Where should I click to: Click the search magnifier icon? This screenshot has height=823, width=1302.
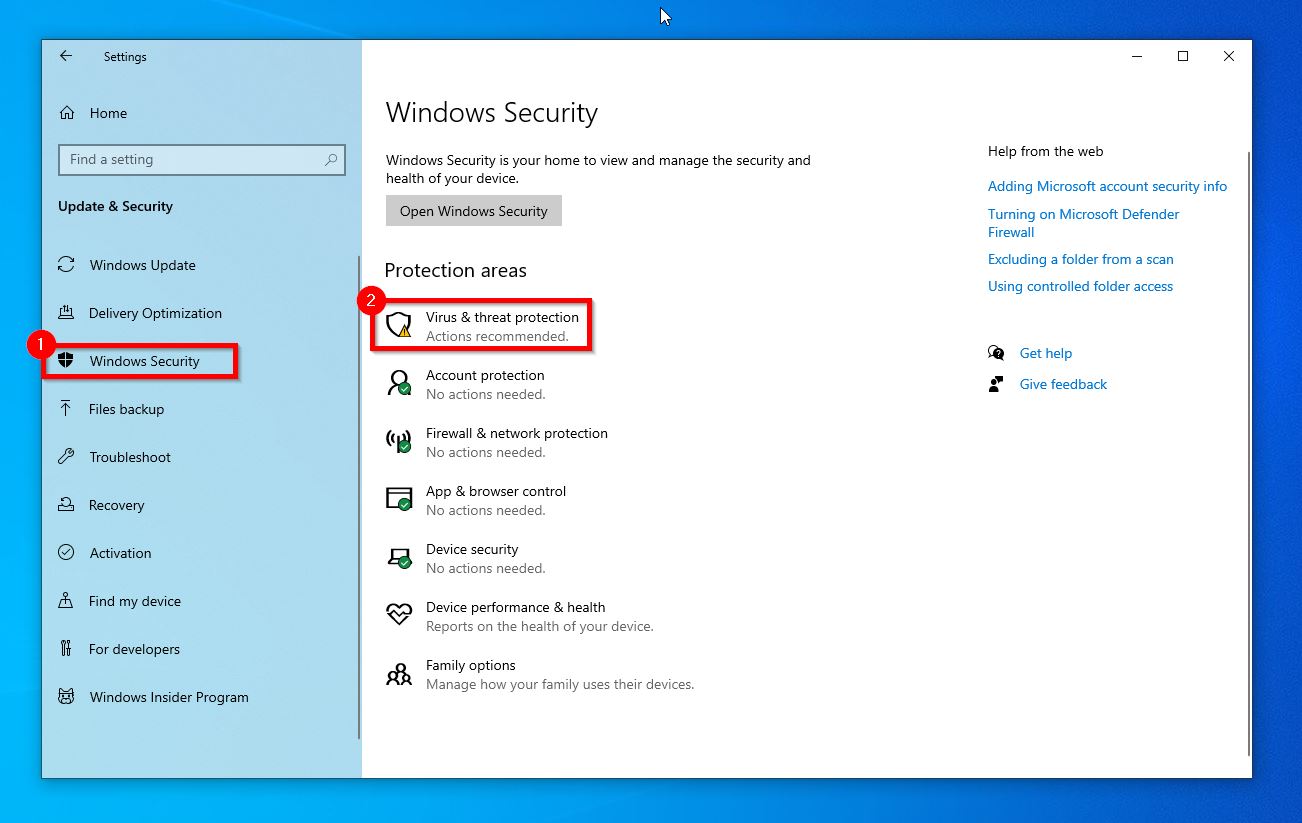tap(331, 160)
